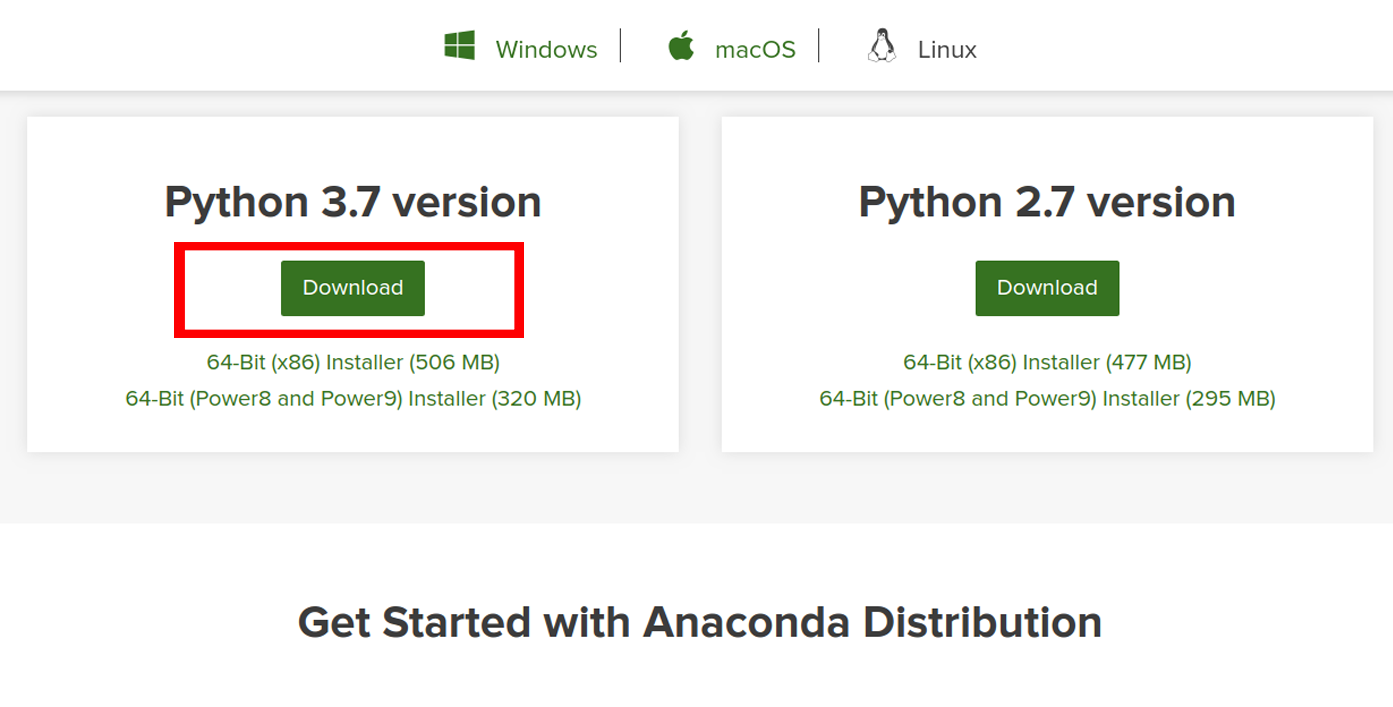Open the Power8 and Power9 Installer (320 MB) link
1393x707 pixels.
[x=353, y=398]
